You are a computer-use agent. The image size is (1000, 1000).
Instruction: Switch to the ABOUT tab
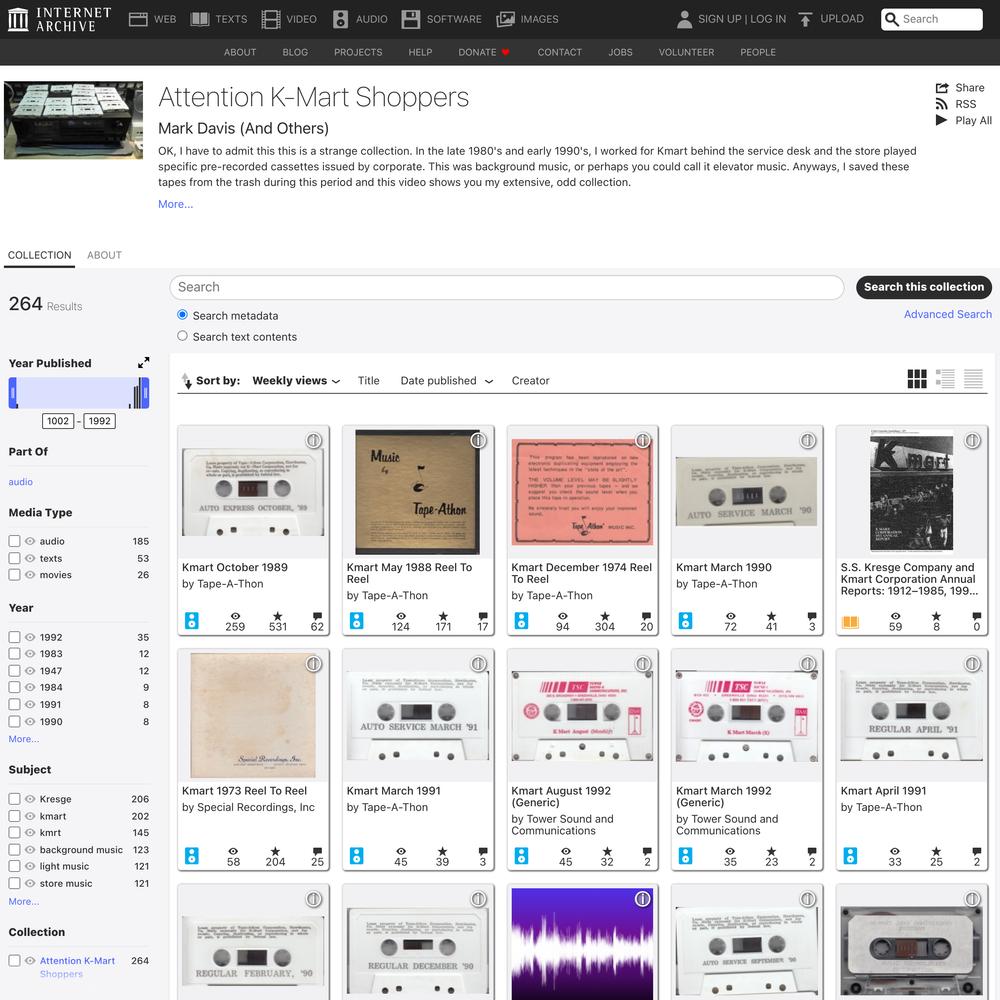[104, 255]
